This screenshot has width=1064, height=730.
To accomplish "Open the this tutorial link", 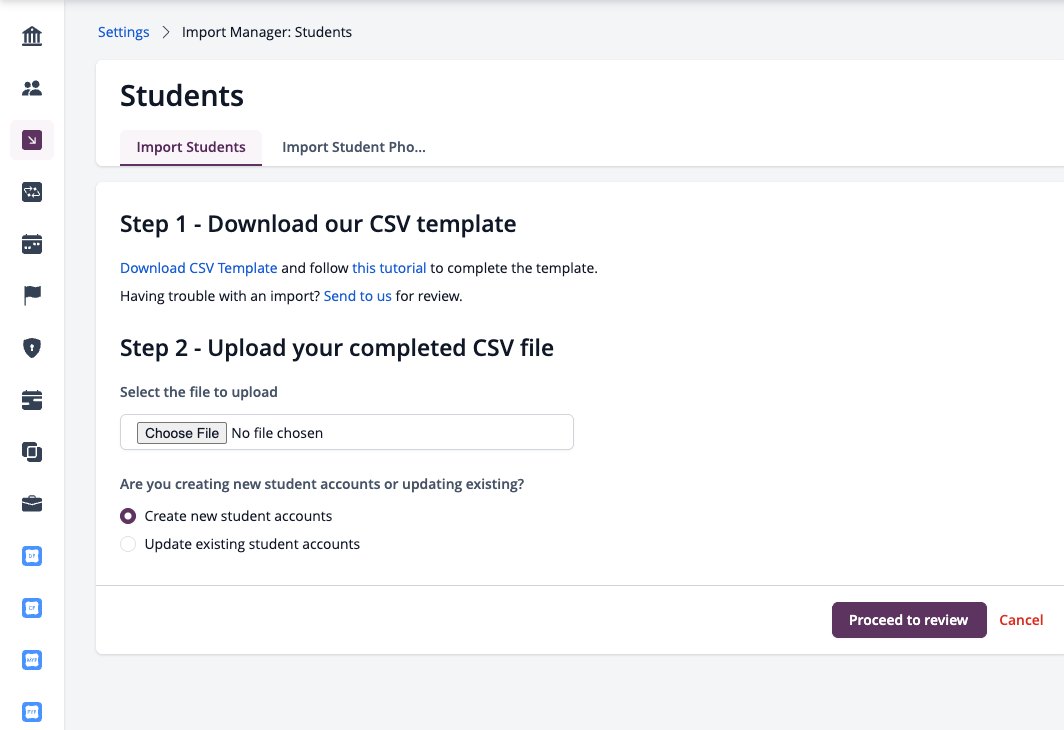I will coord(390,268).
